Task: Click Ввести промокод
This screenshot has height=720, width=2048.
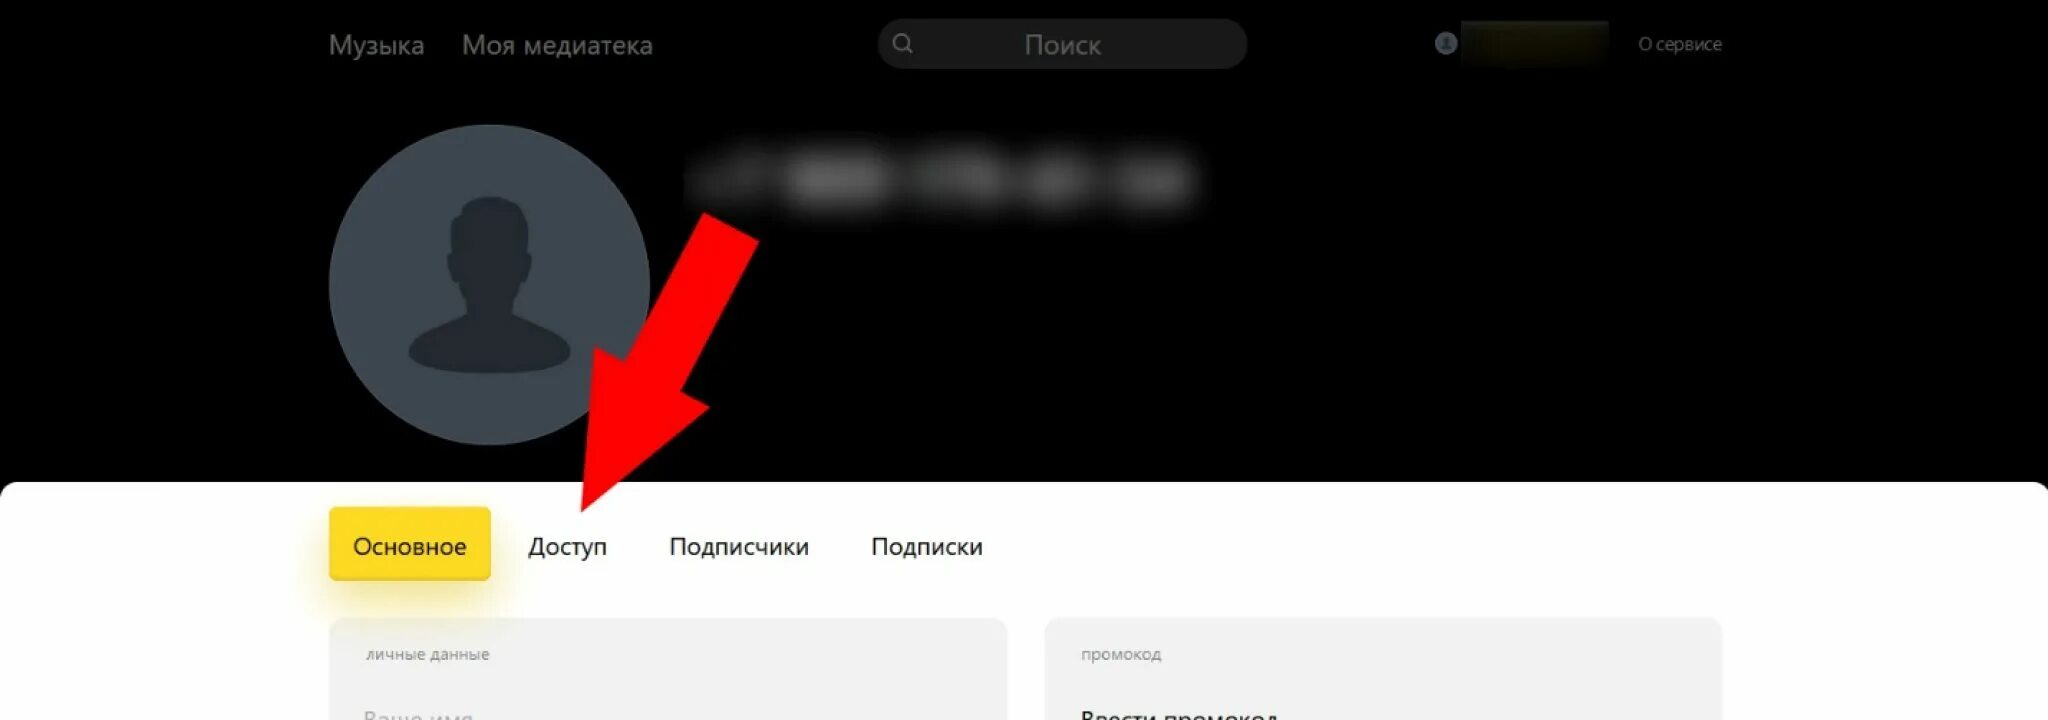Action: point(1179,714)
